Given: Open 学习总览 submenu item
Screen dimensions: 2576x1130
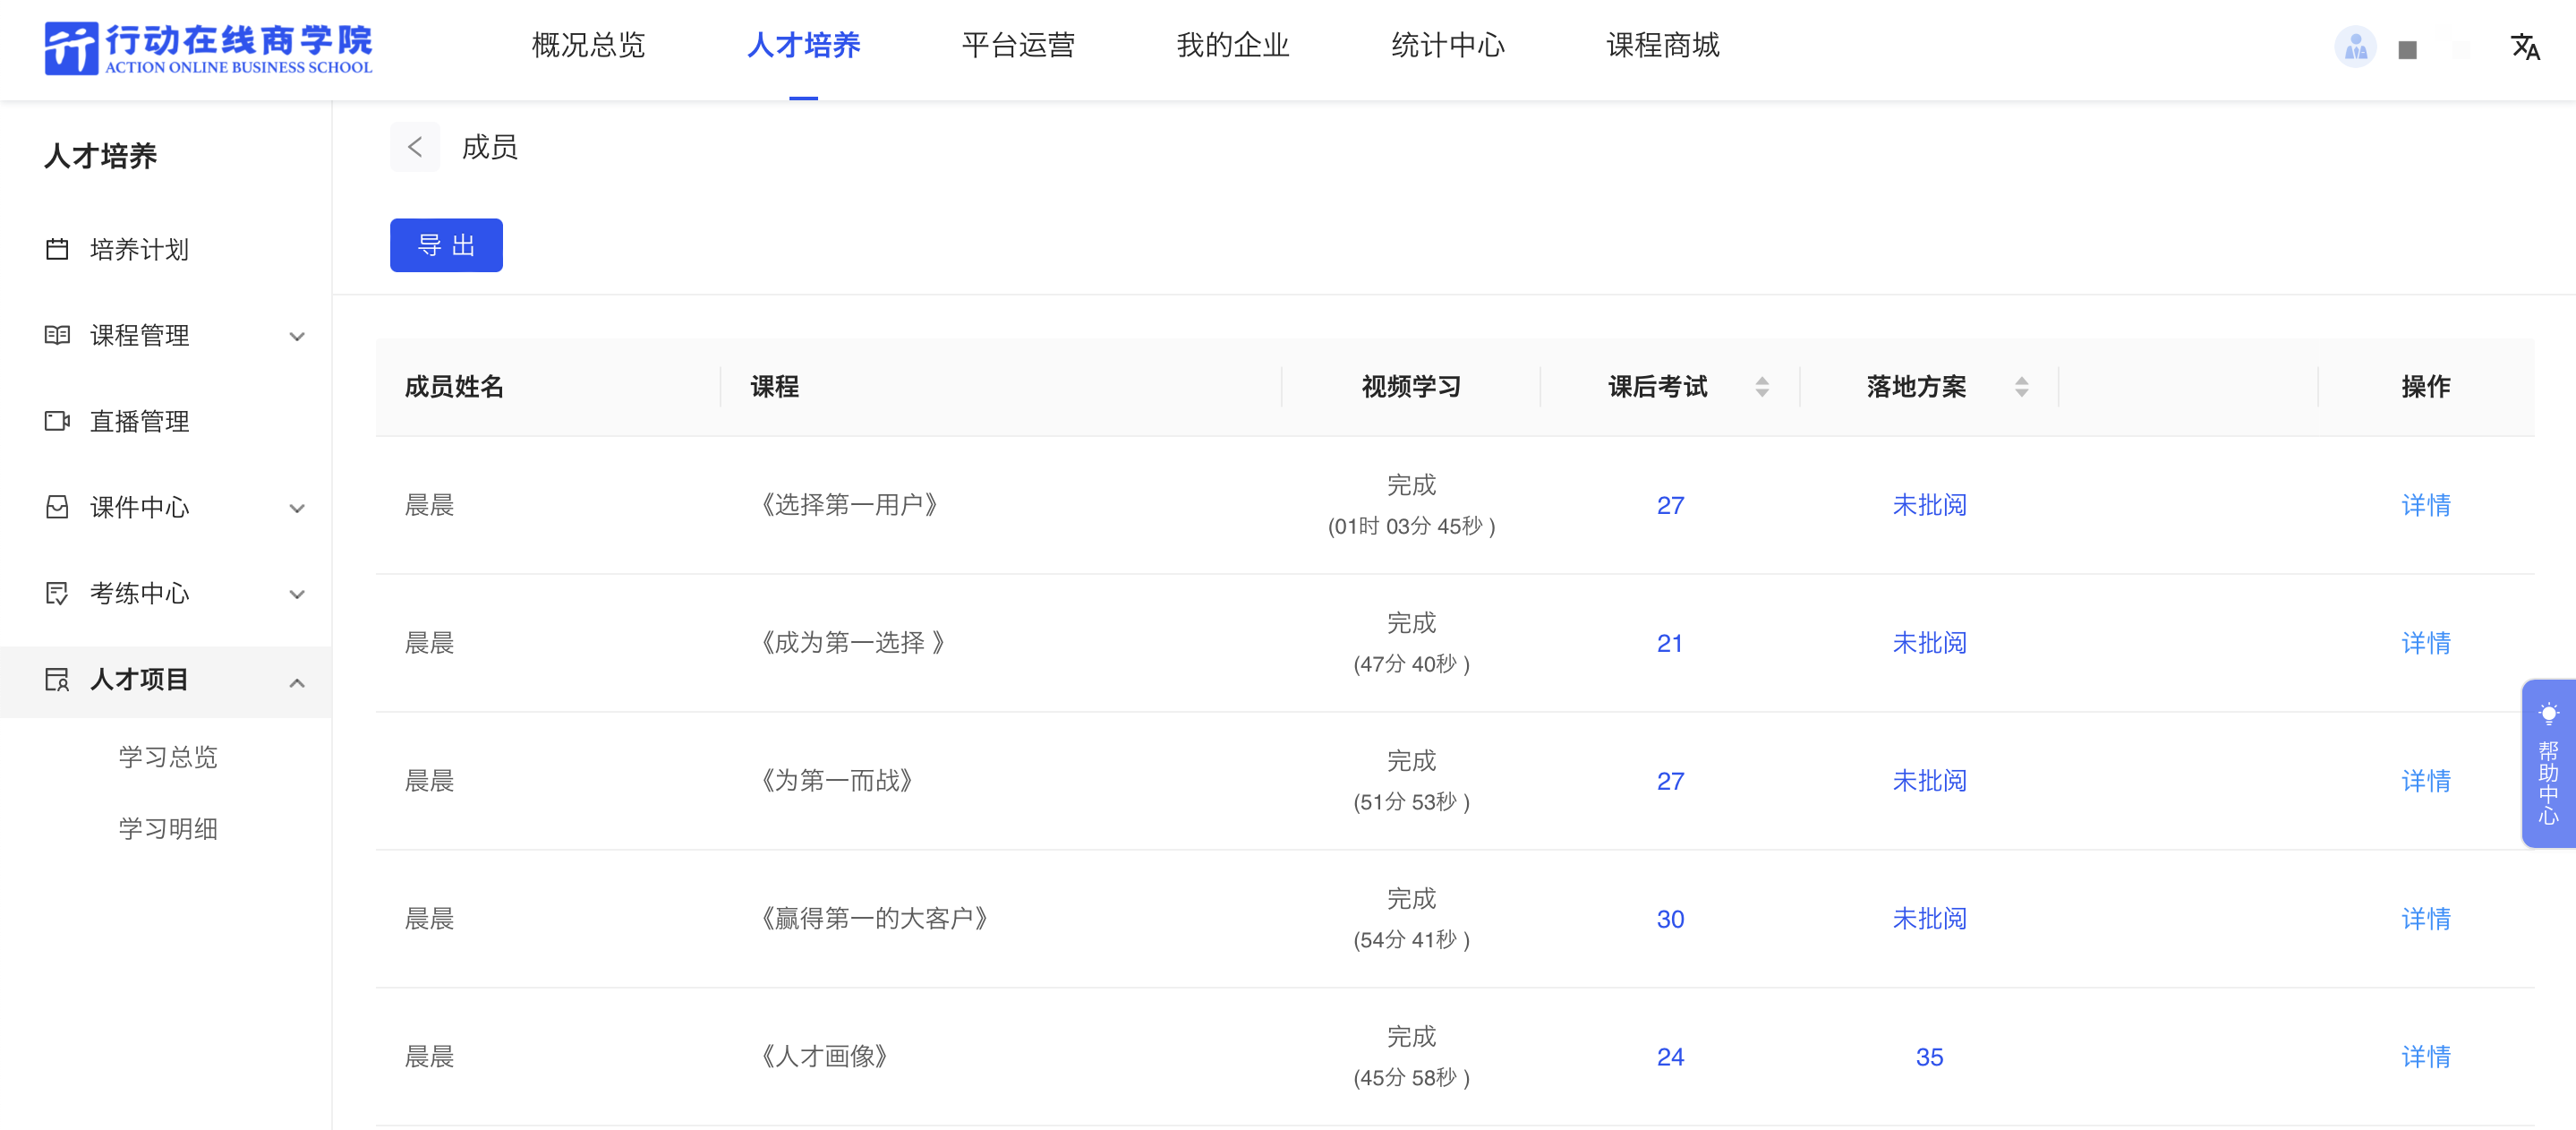Looking at the screenshot, I should (168, 756).
